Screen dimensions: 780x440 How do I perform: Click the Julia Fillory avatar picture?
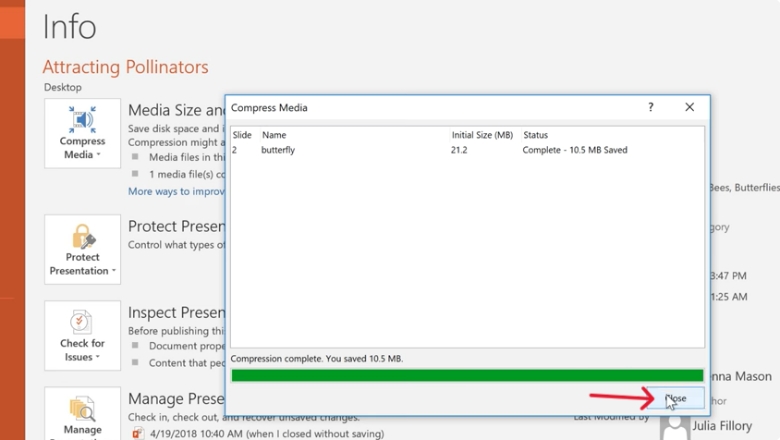pyautogui.click(x=675, y=428)
